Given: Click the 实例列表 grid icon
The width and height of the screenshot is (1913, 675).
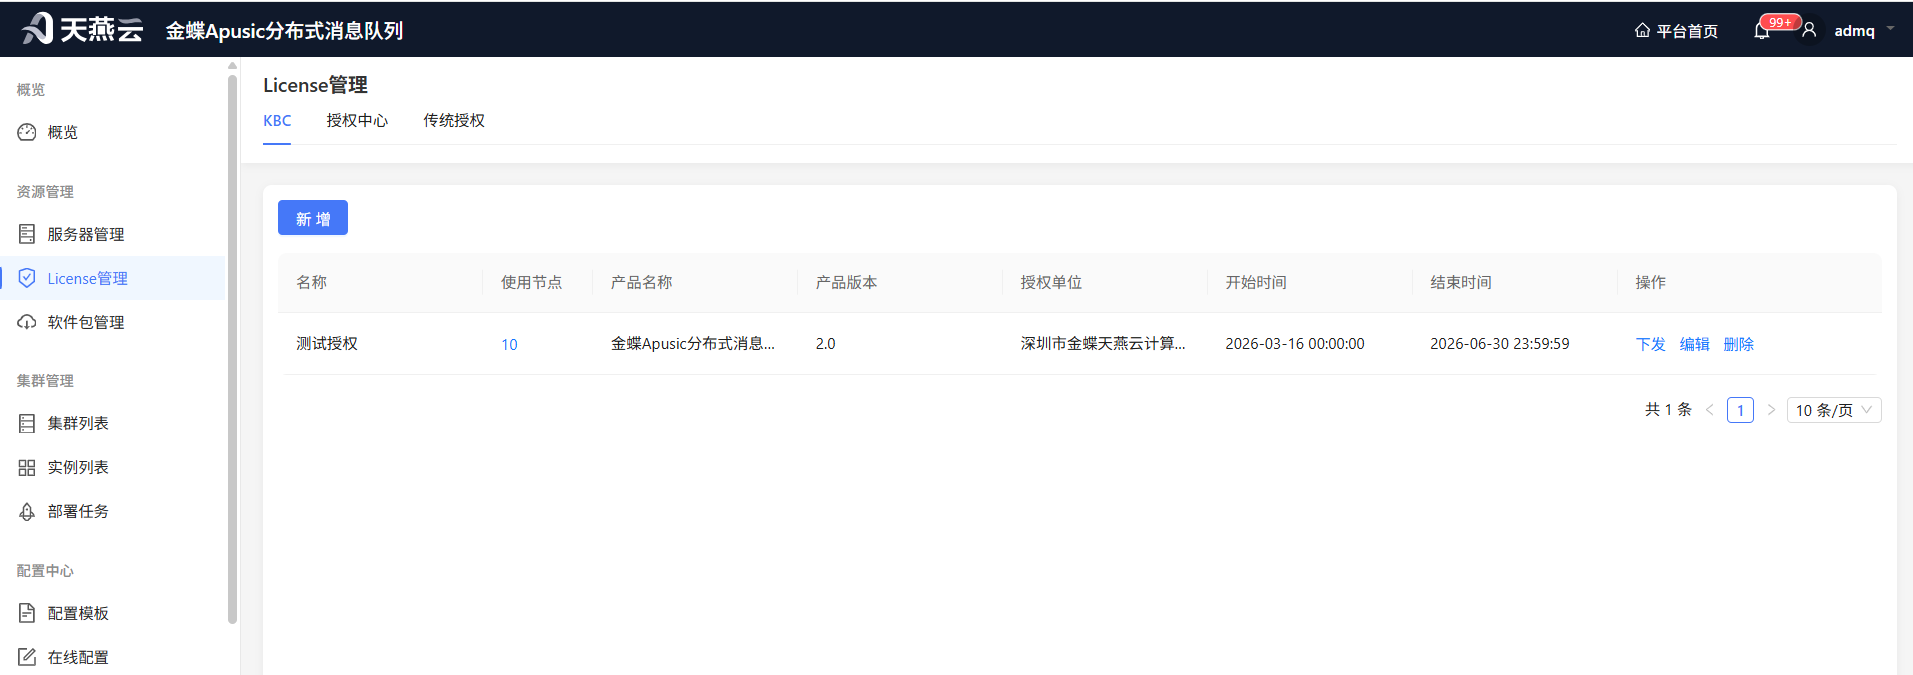Looking at the screenshot, I should (x=27, y=467).
